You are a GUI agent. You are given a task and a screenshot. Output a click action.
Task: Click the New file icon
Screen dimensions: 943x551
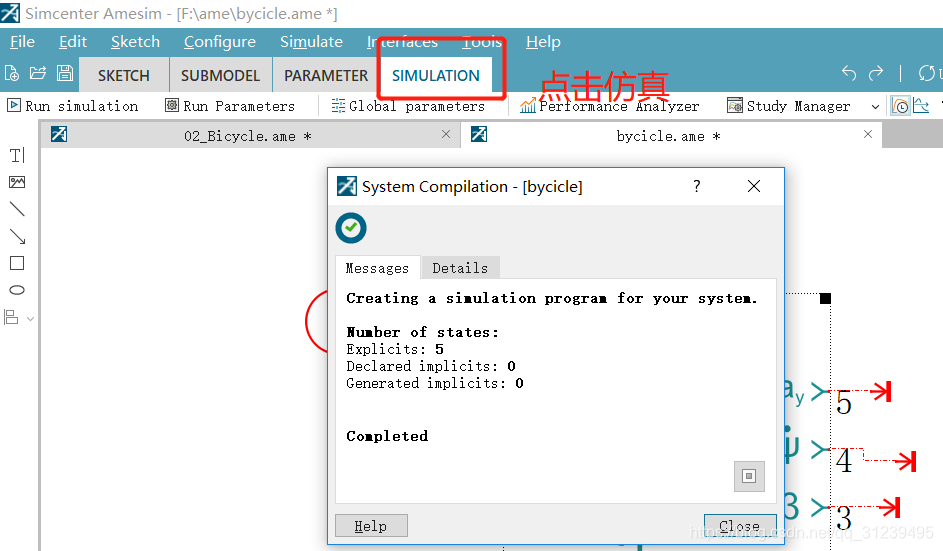(x=11, y=73)
